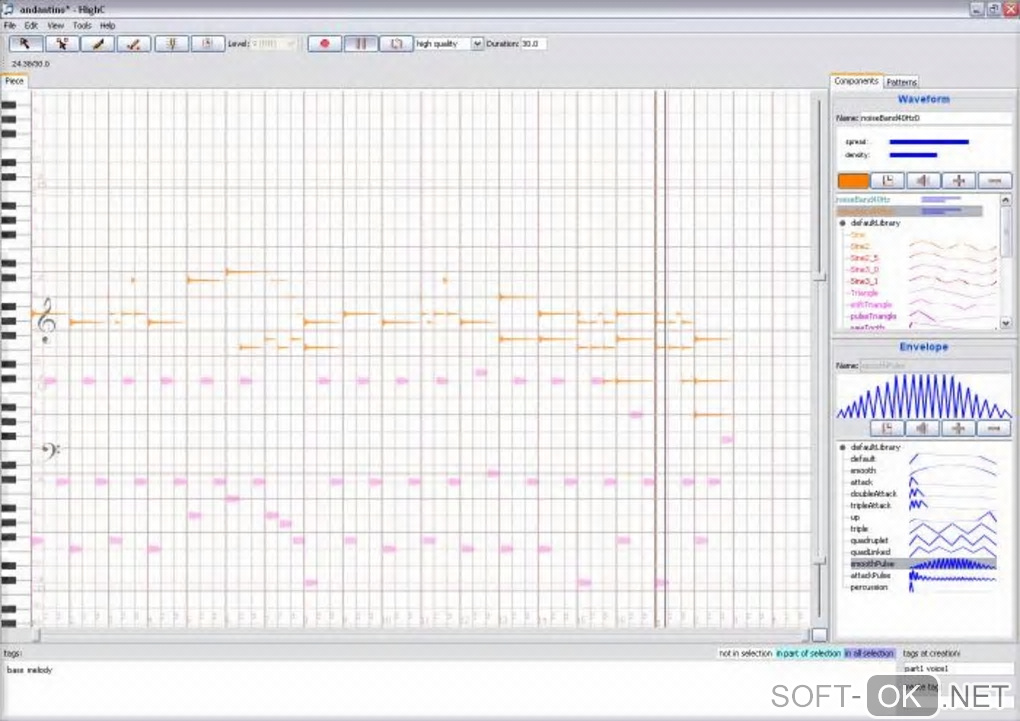Screen dimensions: 1020x721
Task: Open the View menu
Action: (55, 25)
